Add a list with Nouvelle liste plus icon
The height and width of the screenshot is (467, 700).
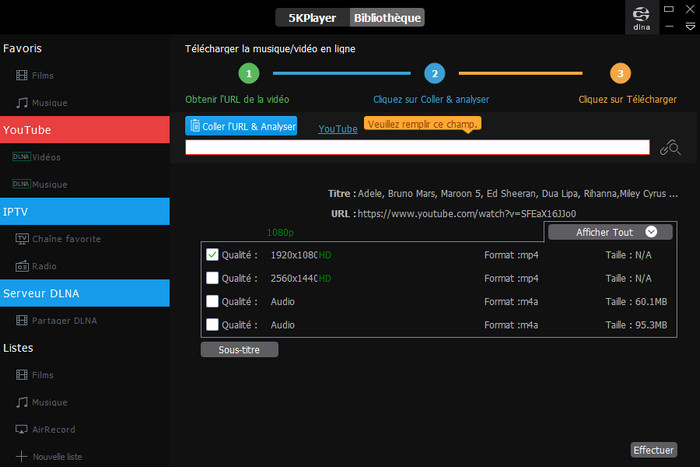point(22,456)
